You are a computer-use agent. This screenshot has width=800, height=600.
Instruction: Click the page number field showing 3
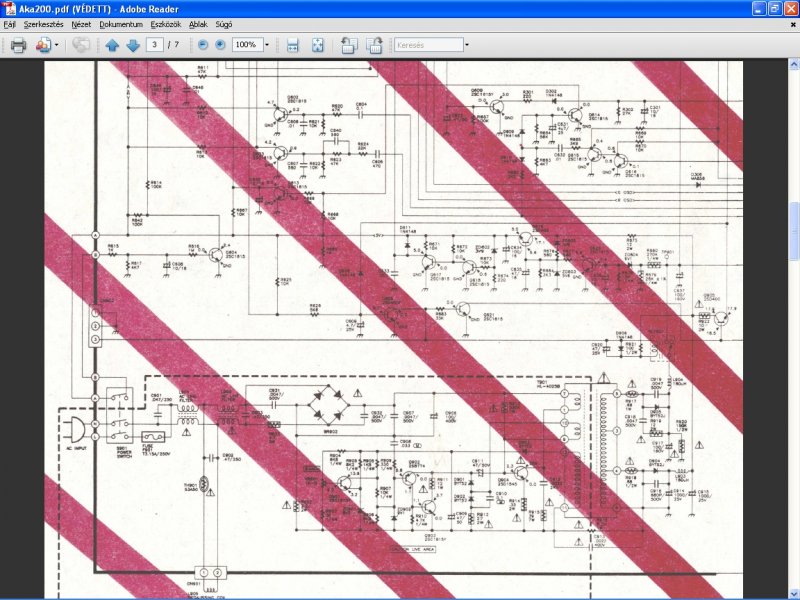pos(155,45)
